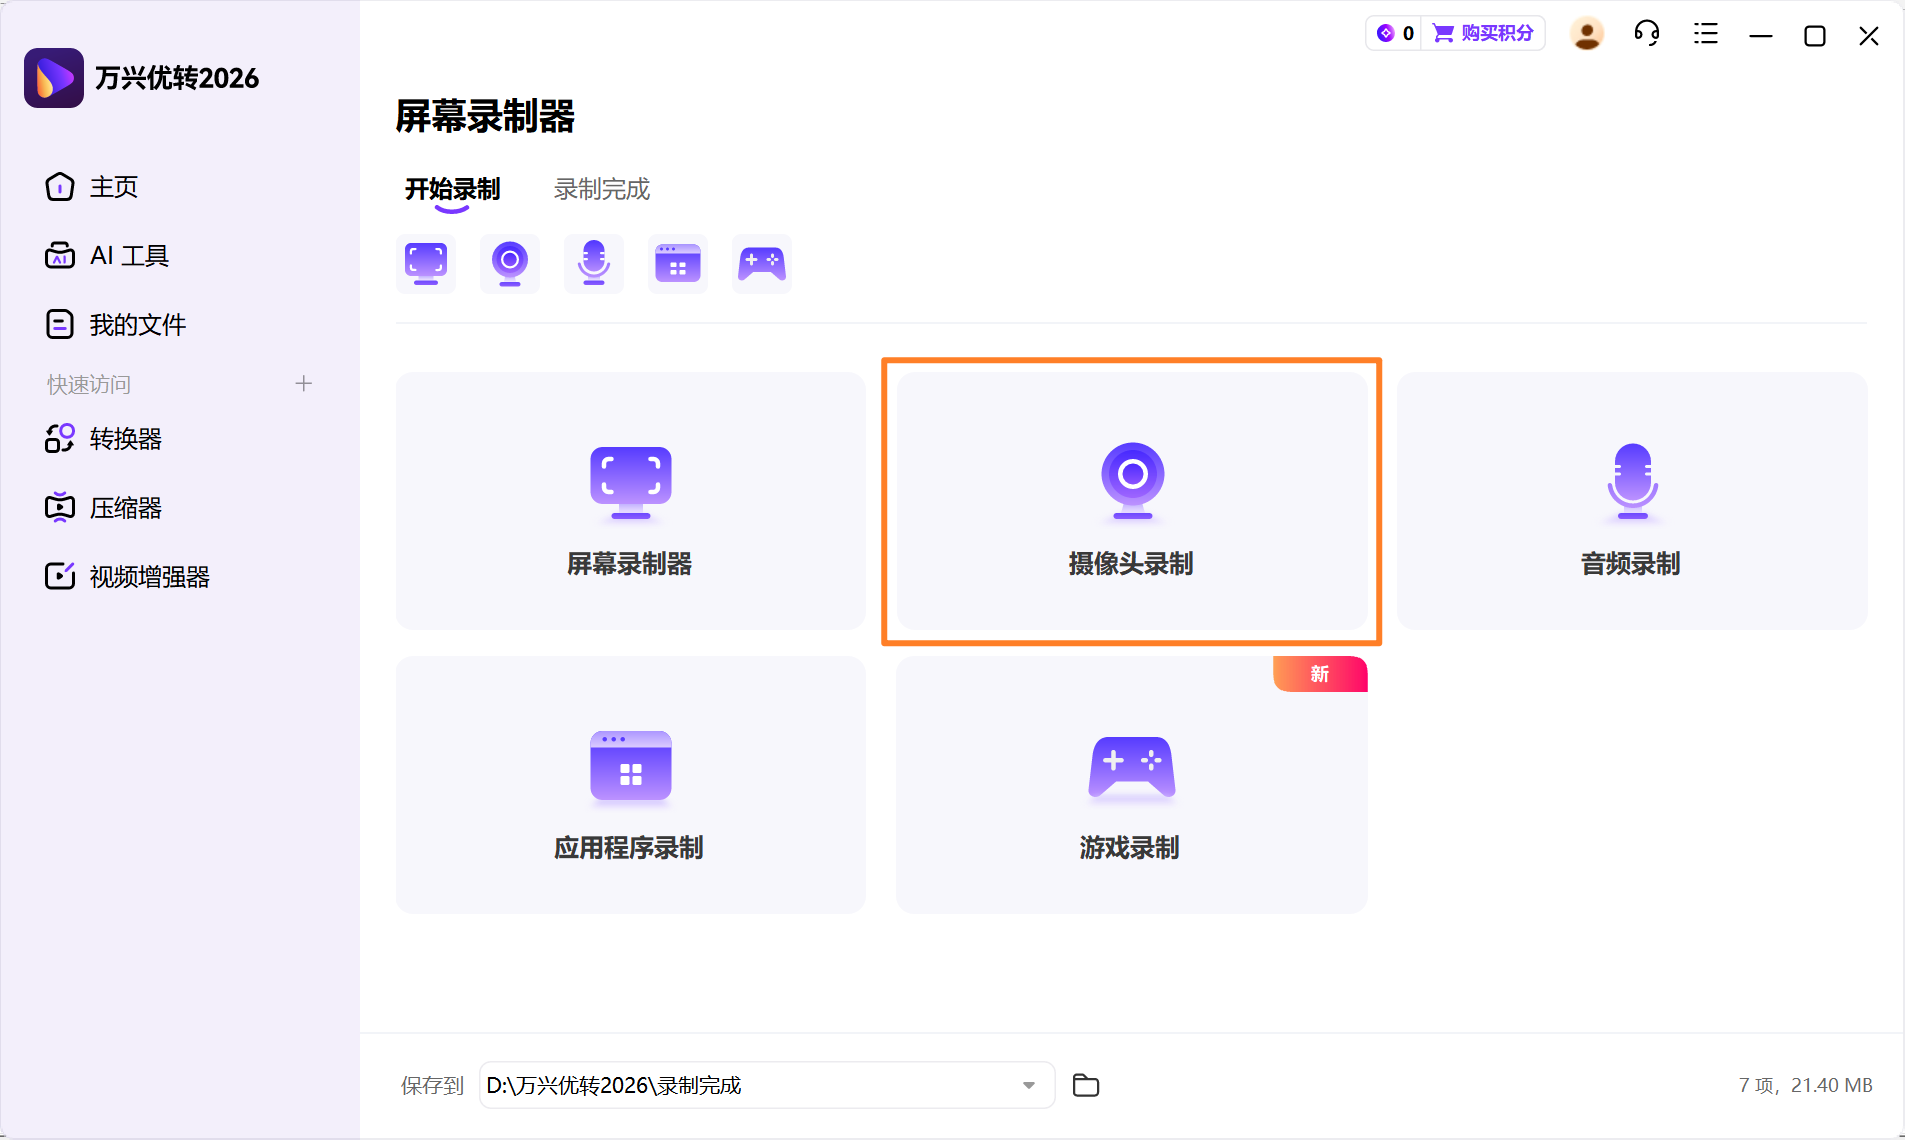Open the user profile avatar at top right
Image resolution: width=1905 pixels, height=1140 pixels.
tap(1587, 33)
